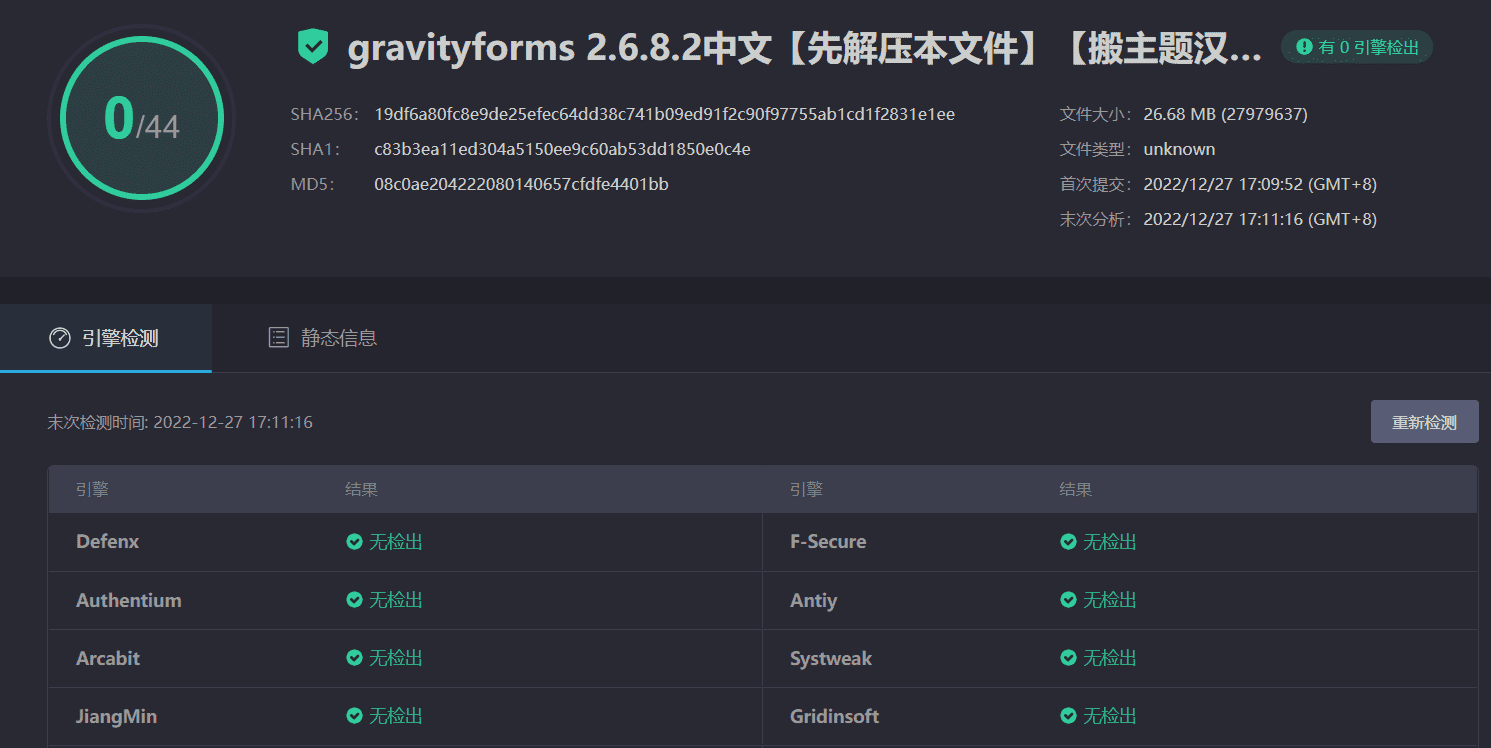Click the Arcabit engine name
The width and height of the screenshot is (1491, 748).
108,658
